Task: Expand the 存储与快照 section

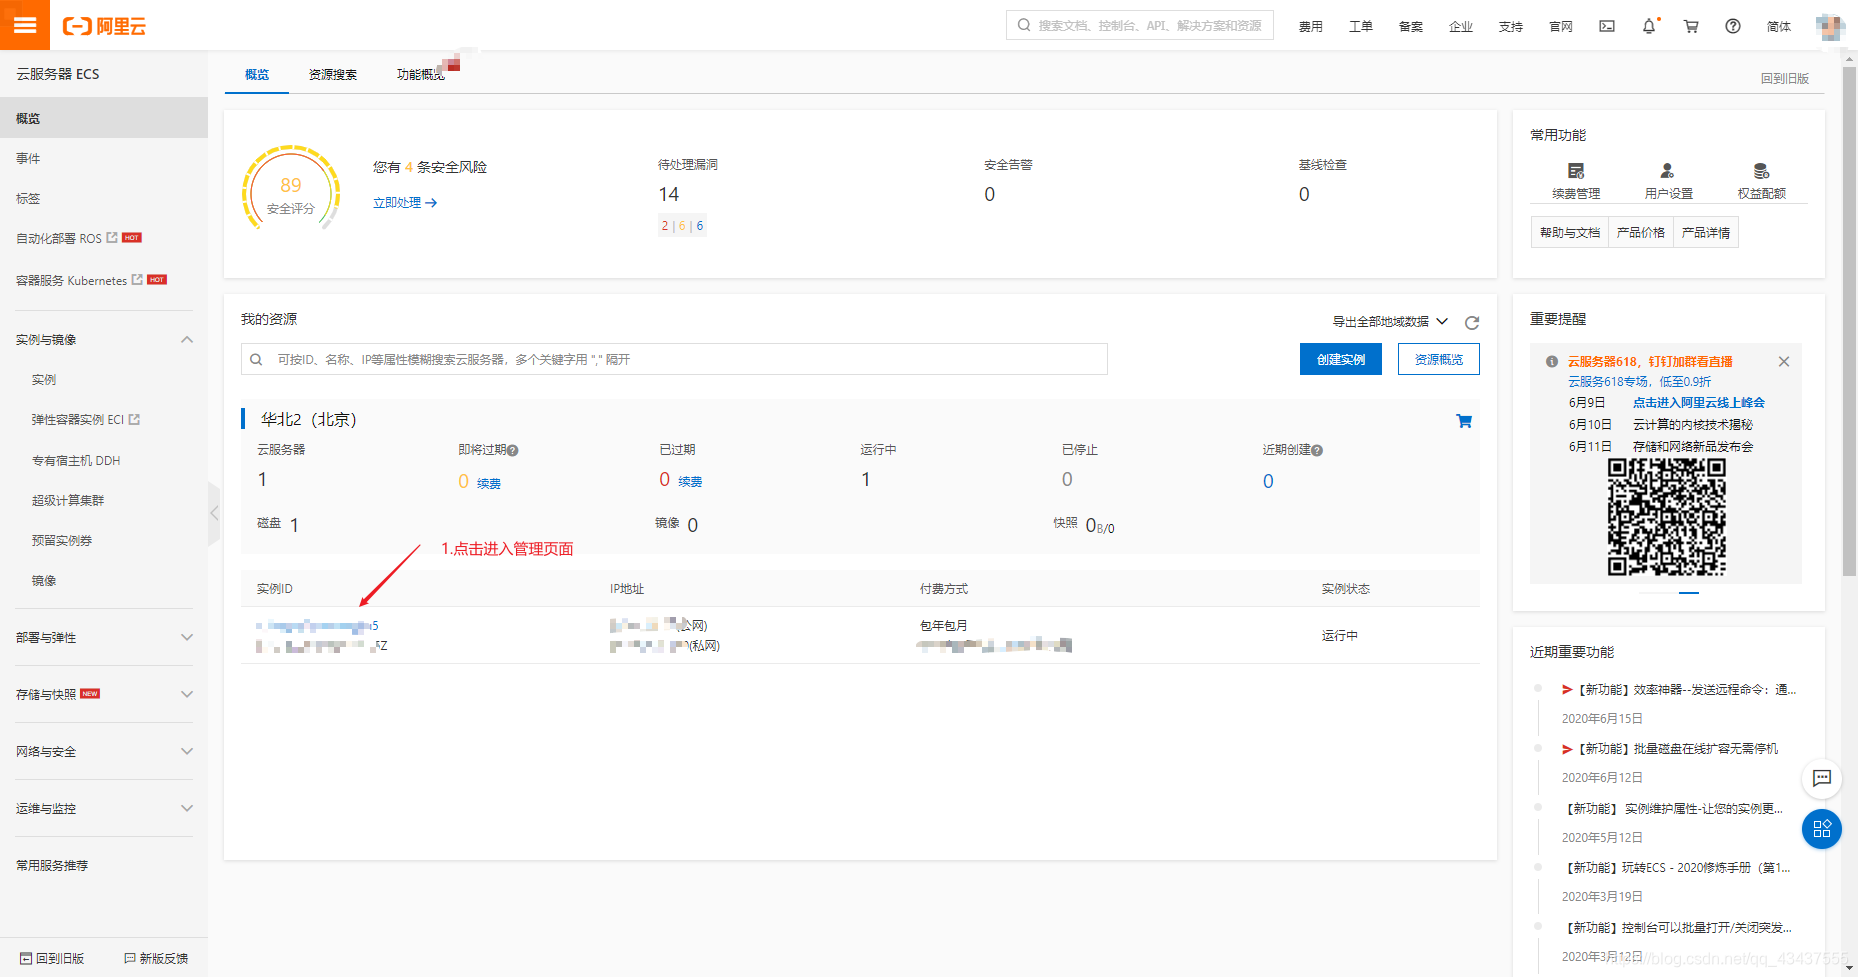Action: [x=187, y=694]
